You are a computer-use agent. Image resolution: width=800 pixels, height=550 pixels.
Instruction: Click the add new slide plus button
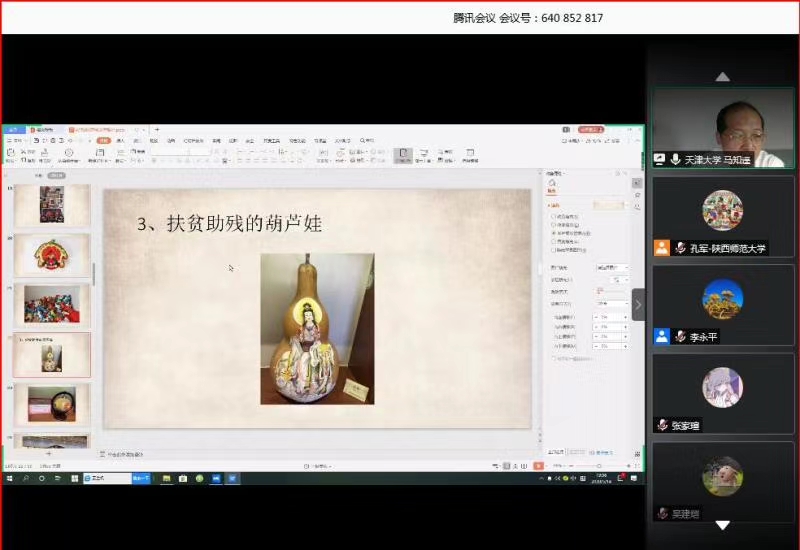[49, 453]
